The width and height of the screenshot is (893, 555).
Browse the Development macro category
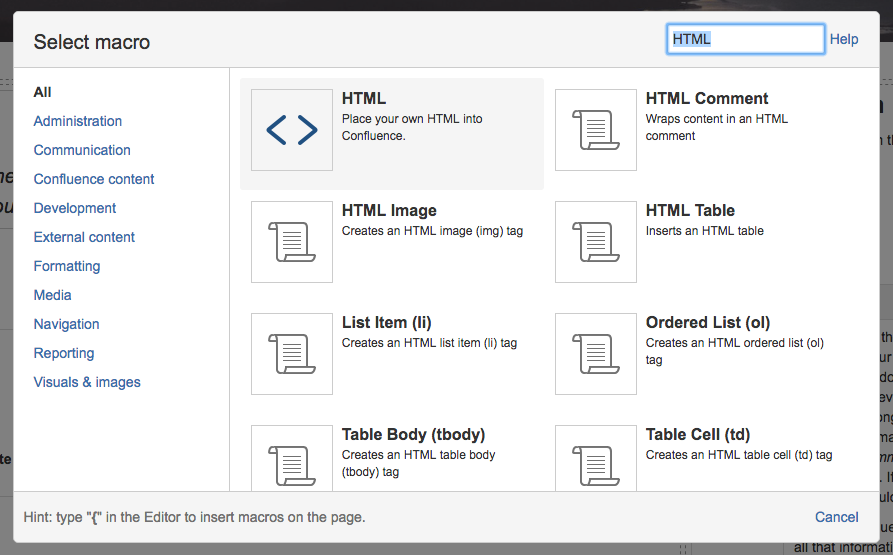coord(75,208)
